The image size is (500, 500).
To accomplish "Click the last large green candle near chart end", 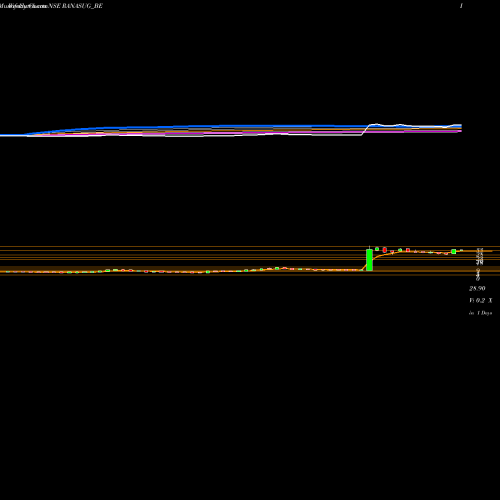I will point(454,251).
